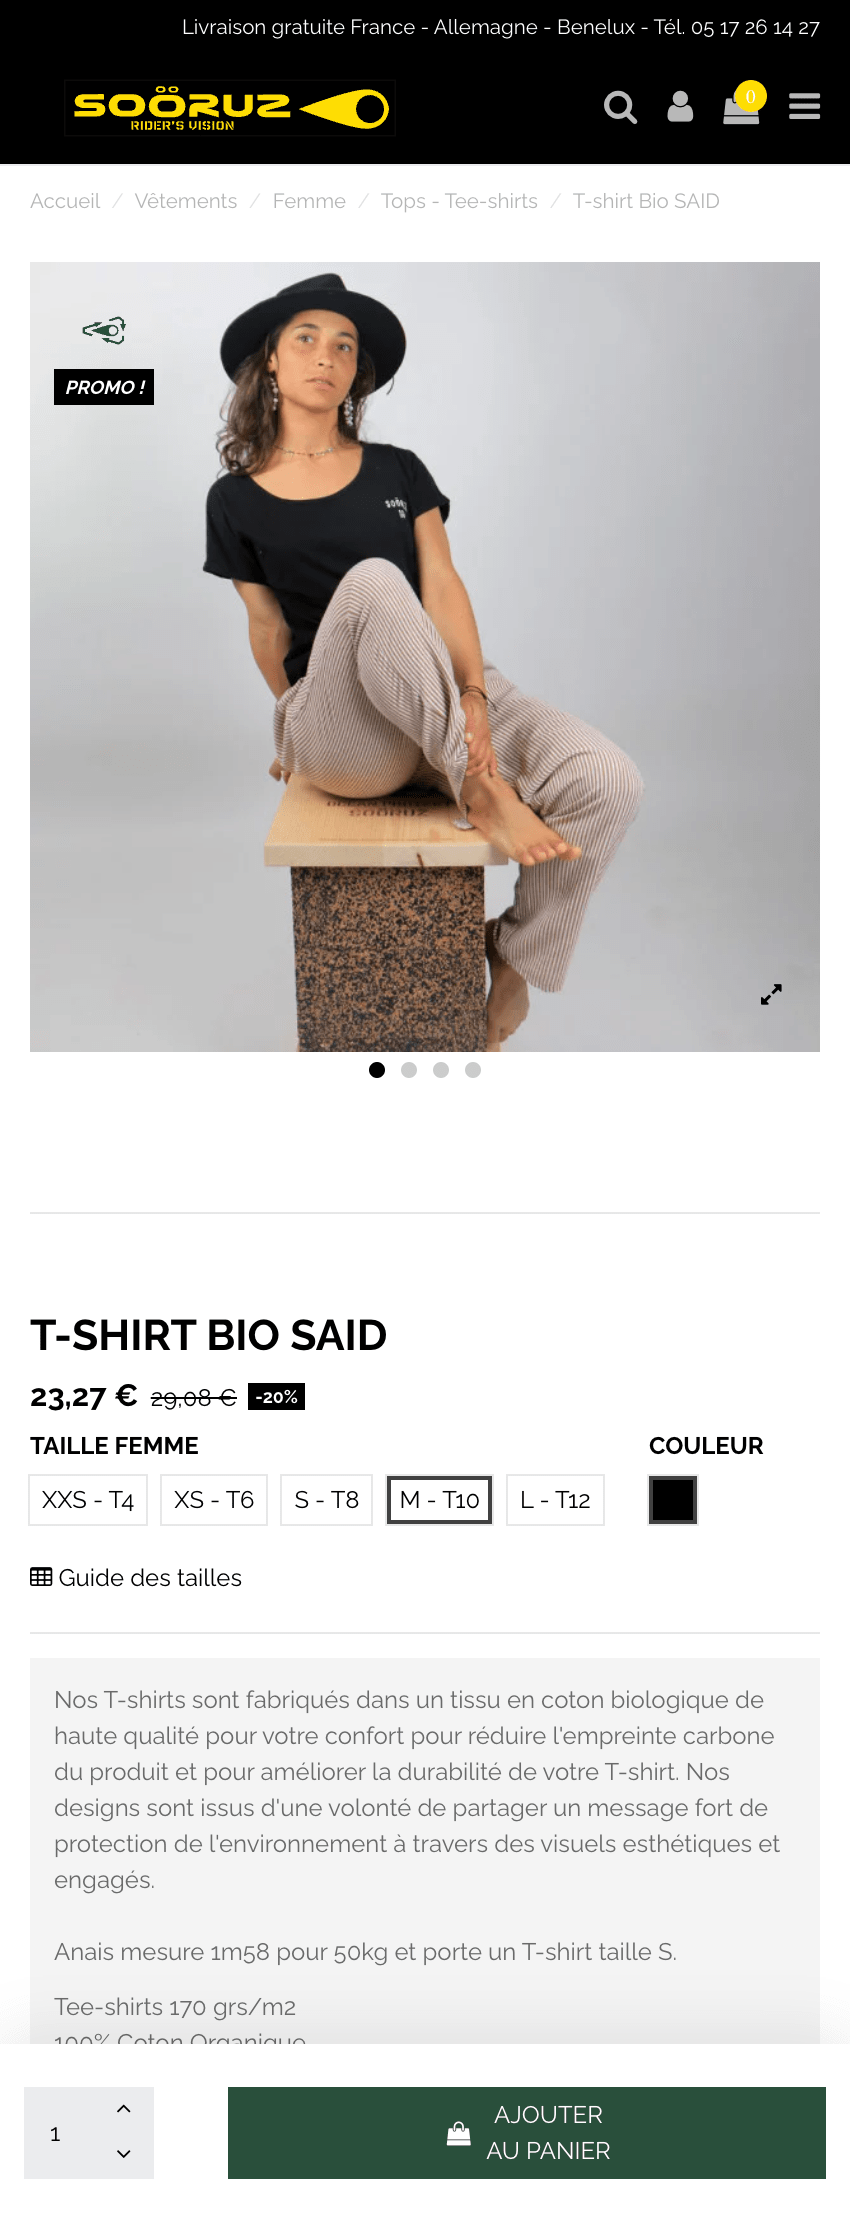The image size is (850, 2216).
Task: Click Ajouter au panier button
Action: point(527,2133)
